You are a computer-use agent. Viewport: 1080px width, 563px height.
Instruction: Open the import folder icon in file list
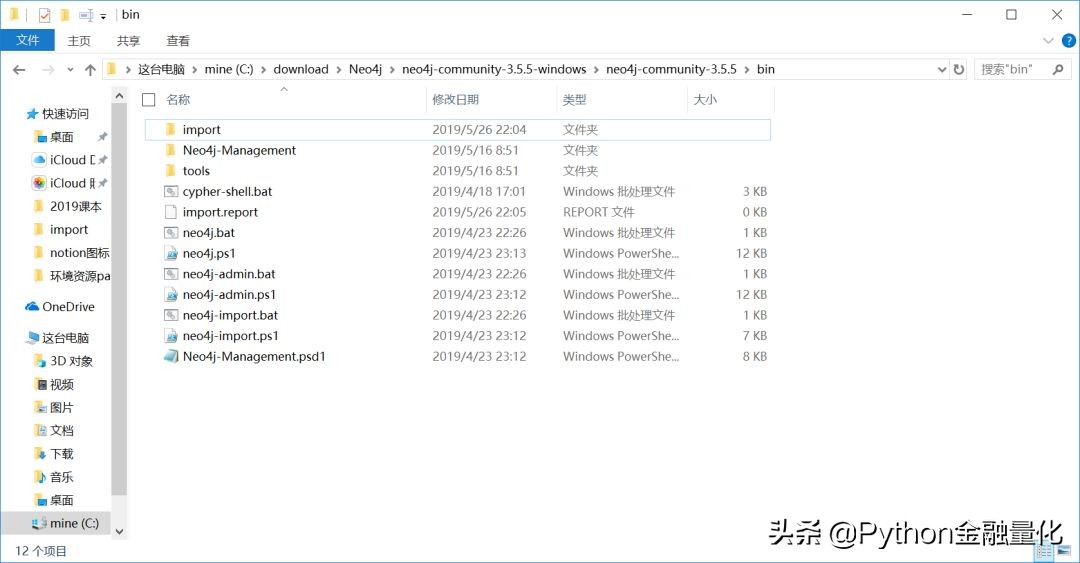pos(171,130)
